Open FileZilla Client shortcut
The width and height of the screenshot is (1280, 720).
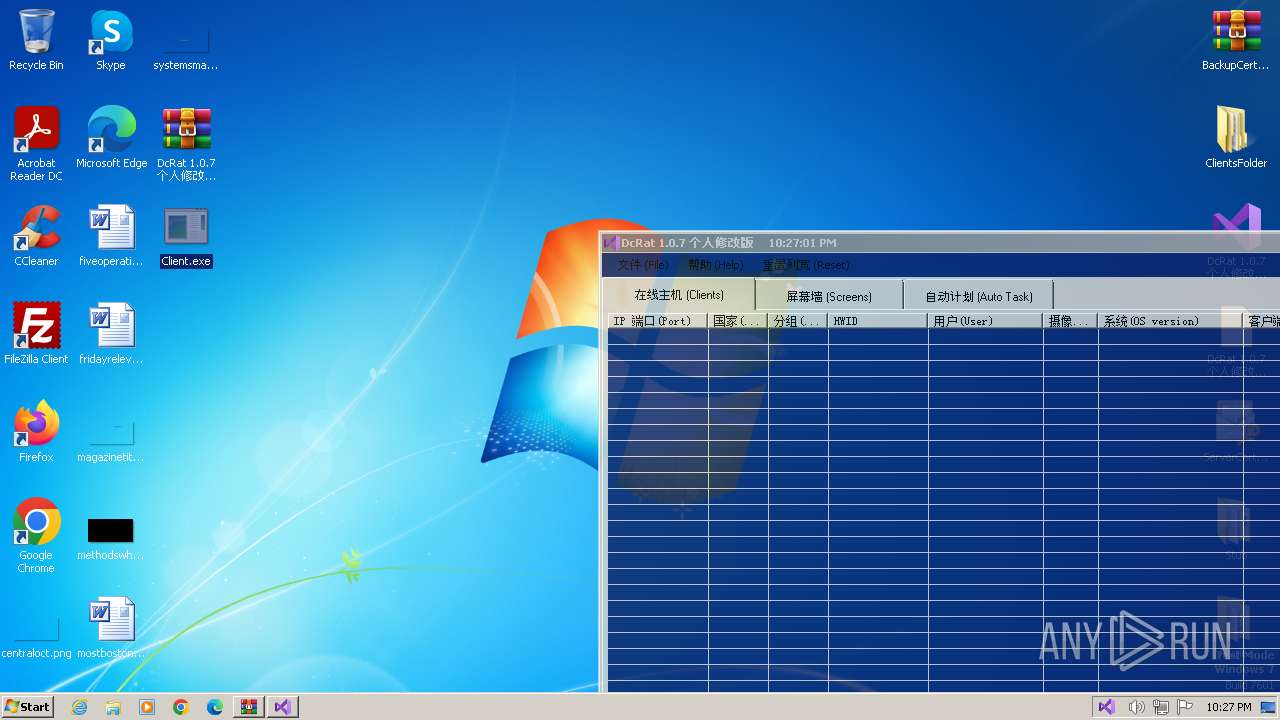click(36, 333)
